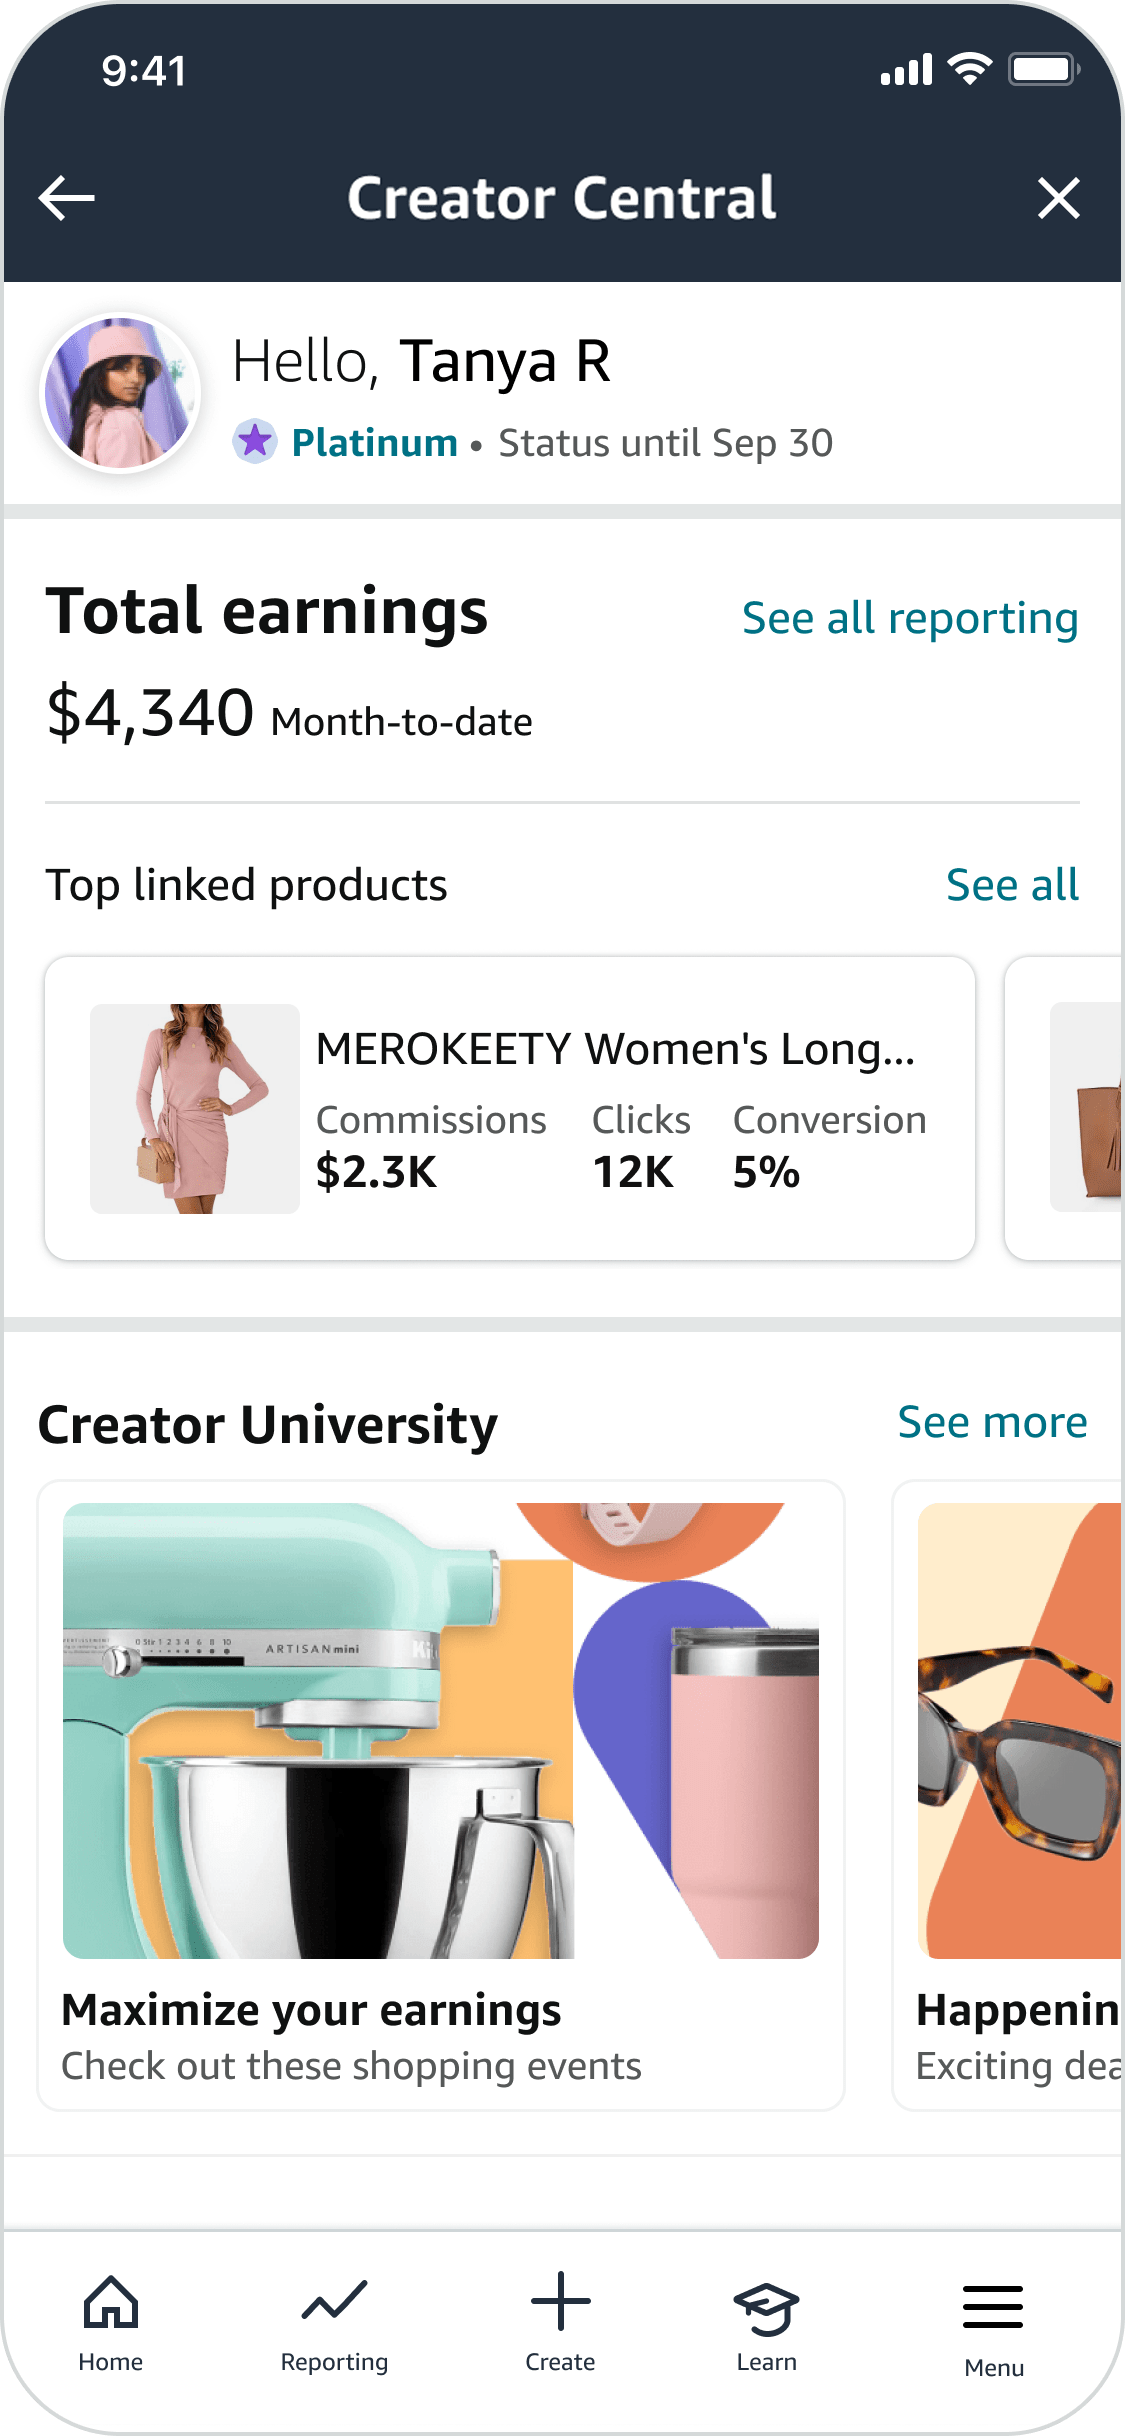This screenshot has height=2436, width=1125.
Task: Tap the stand mixer banner image
Action: click(440, 1730)
